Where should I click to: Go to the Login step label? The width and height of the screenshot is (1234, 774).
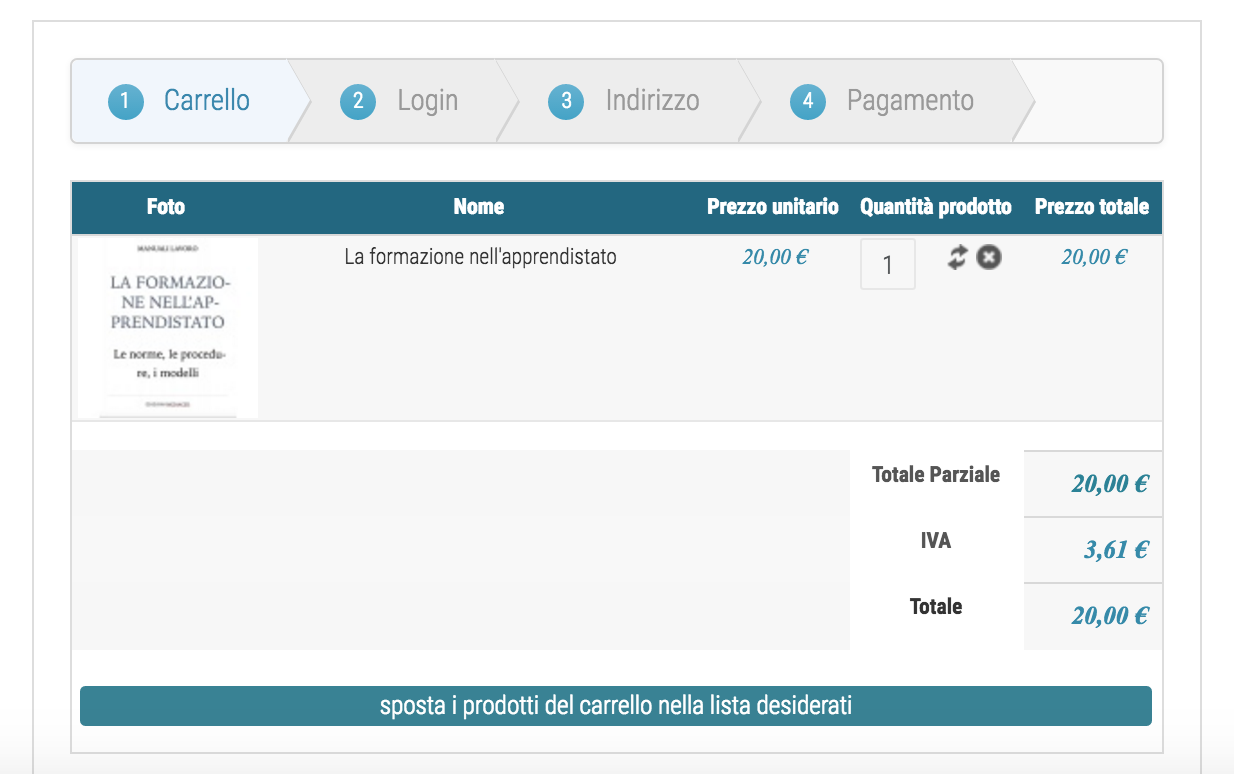click(x=427, y=101)
